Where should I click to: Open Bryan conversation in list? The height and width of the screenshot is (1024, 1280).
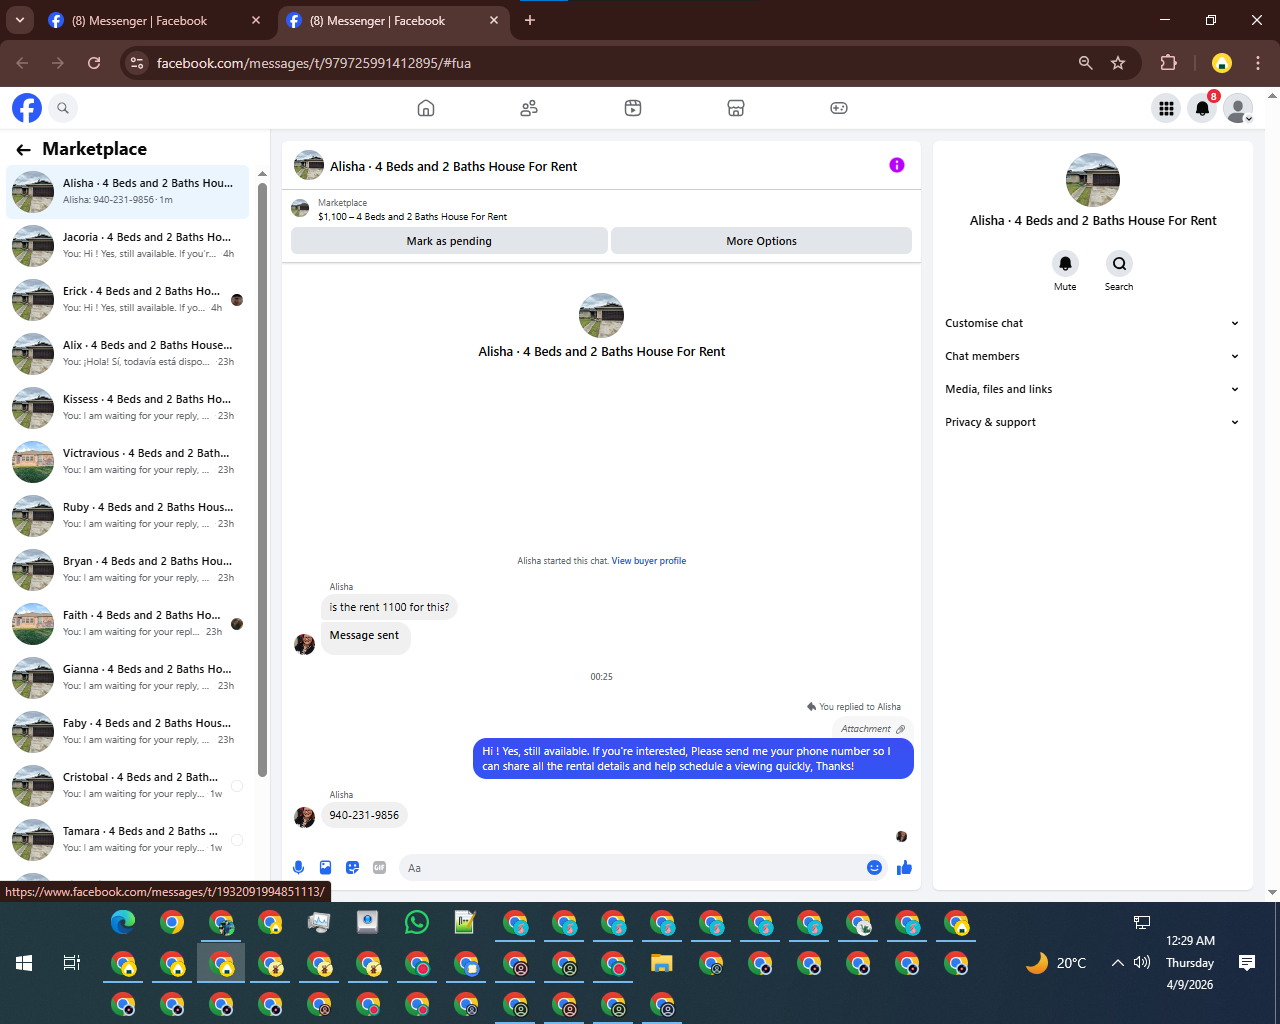pos(128,569)
